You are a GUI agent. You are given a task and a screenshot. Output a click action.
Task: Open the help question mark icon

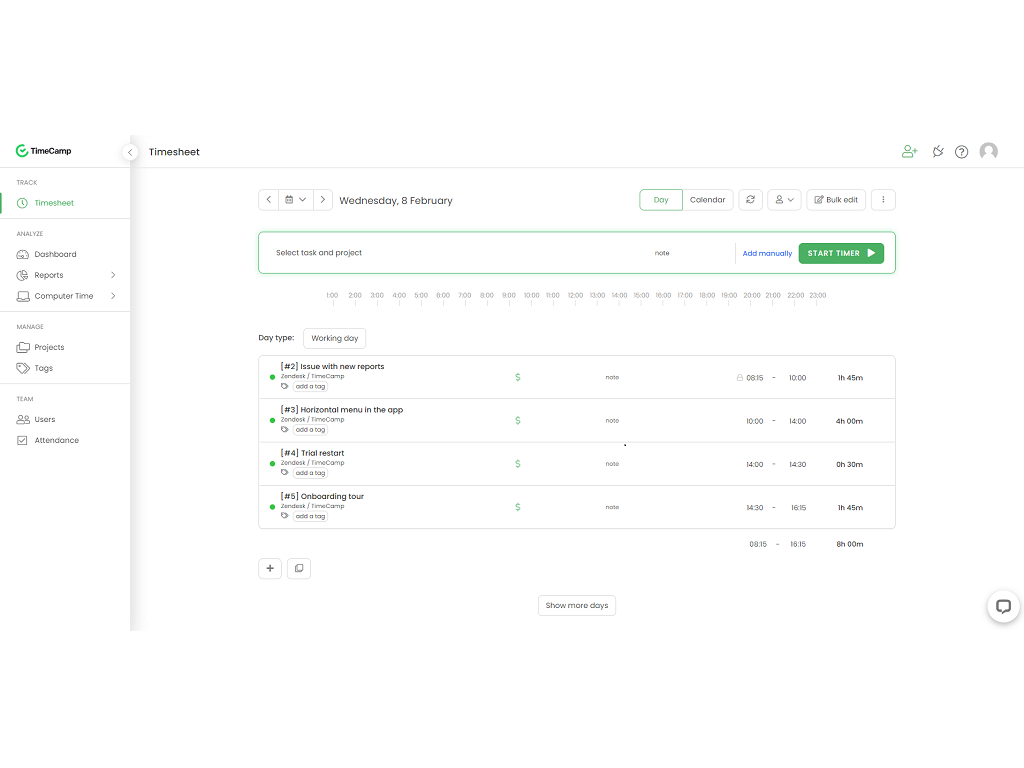[961, 152]
